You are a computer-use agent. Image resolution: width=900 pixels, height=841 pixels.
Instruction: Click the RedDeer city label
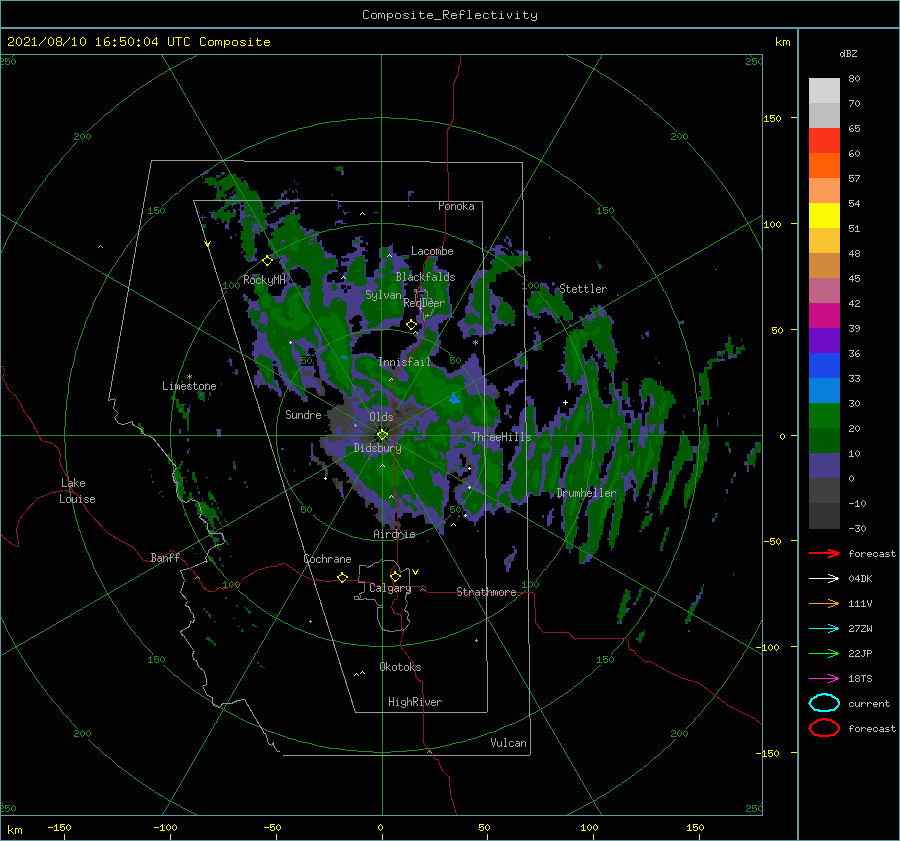tap(424, 303)
